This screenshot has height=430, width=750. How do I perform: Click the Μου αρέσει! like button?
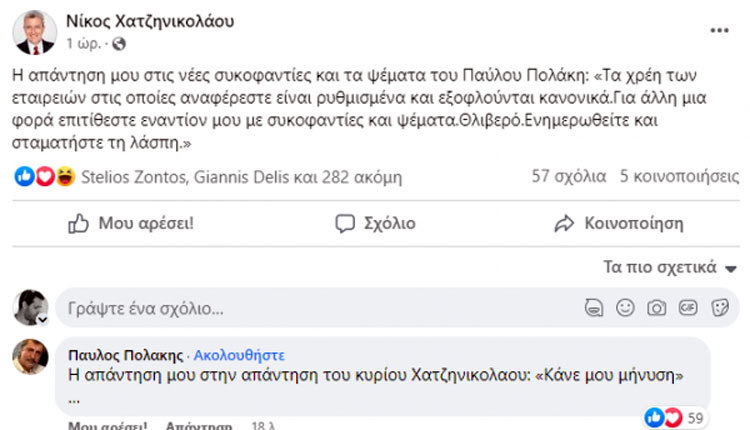tap(131, 223)
